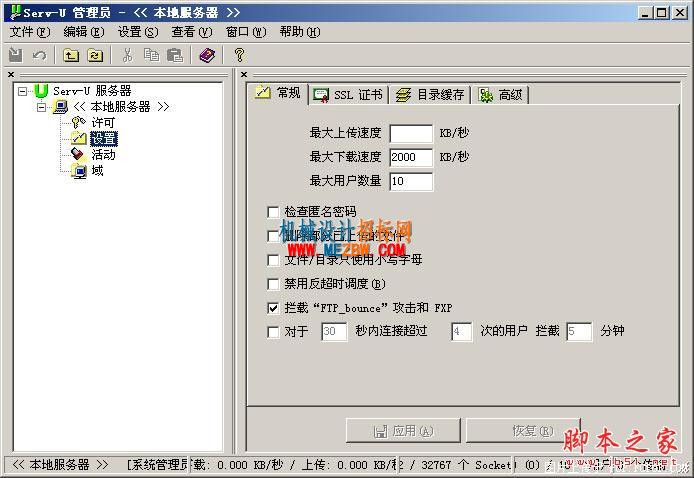
Task: Open the purple help book icon
Action: (207, 55)
